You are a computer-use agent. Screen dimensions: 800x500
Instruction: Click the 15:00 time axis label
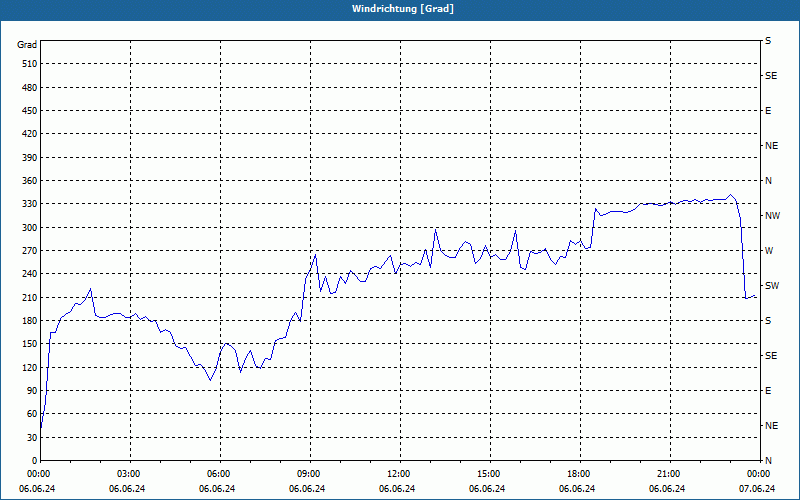tap(490, 473)
